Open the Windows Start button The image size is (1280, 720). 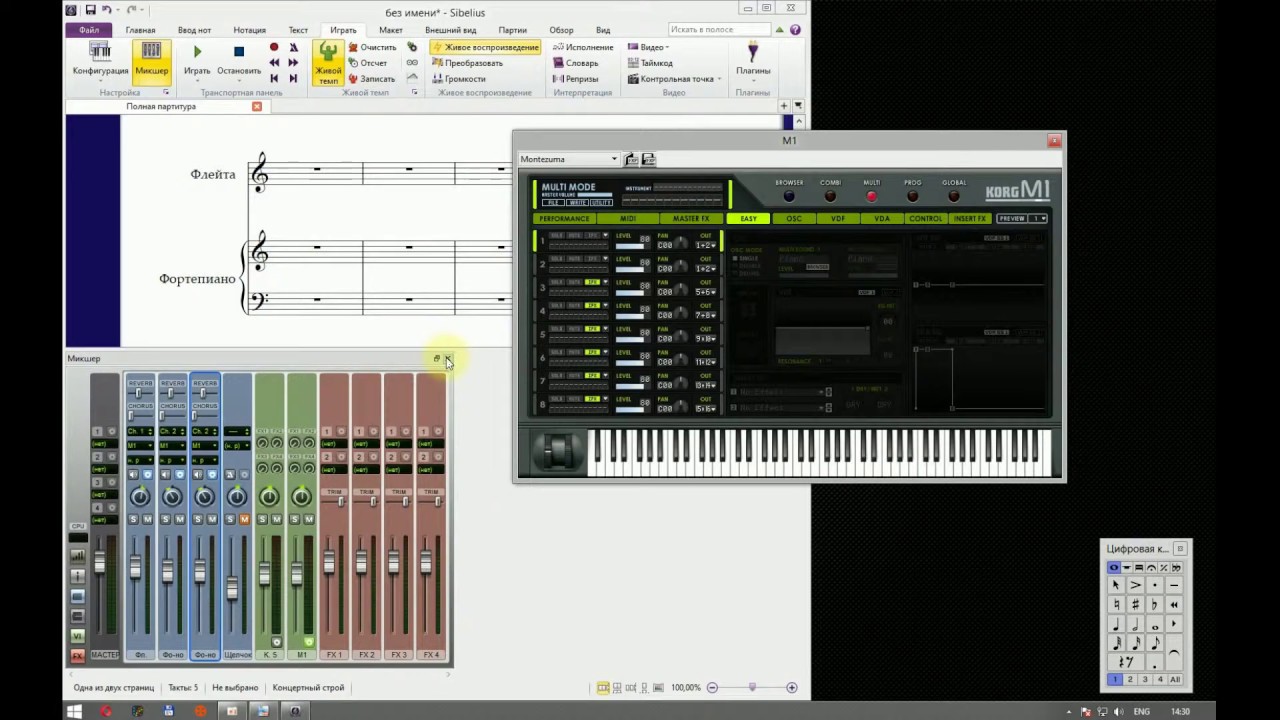73,711
